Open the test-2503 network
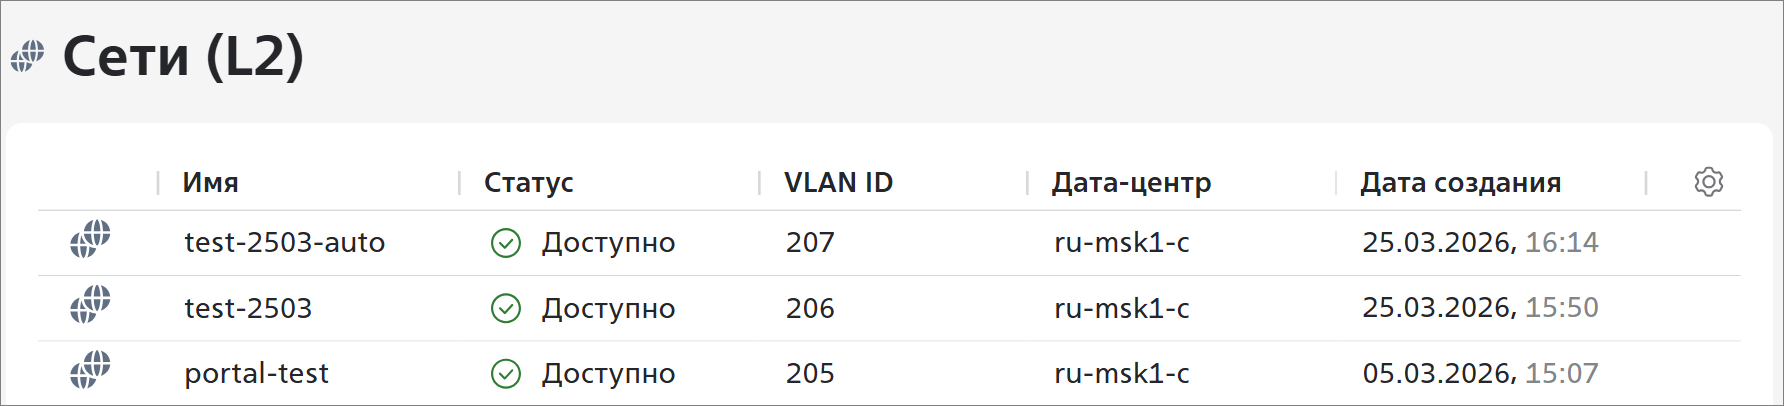This screenshot has width=1784, height=406. (248, 308)
